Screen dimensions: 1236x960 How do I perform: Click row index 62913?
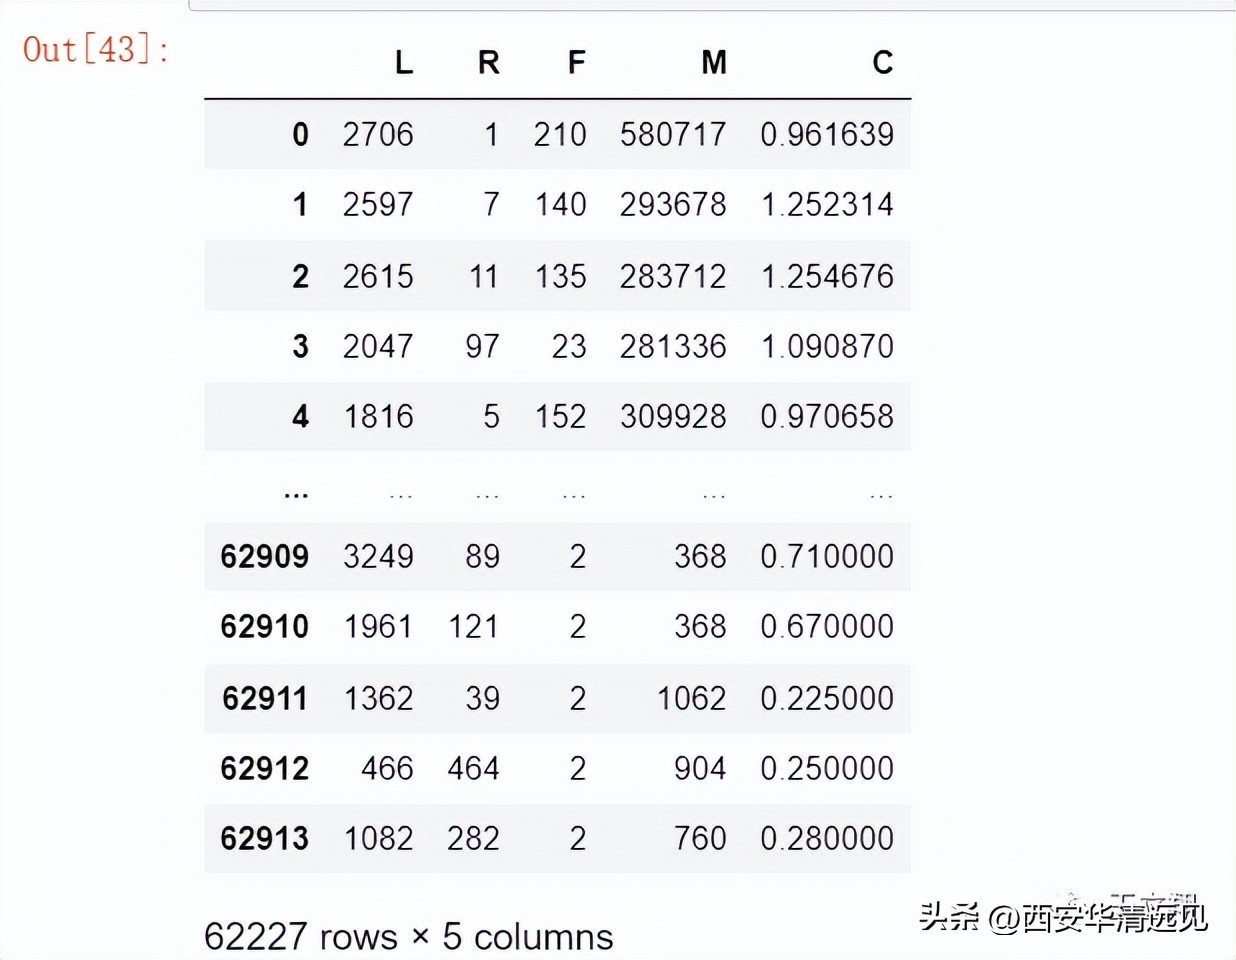(263, 838)
